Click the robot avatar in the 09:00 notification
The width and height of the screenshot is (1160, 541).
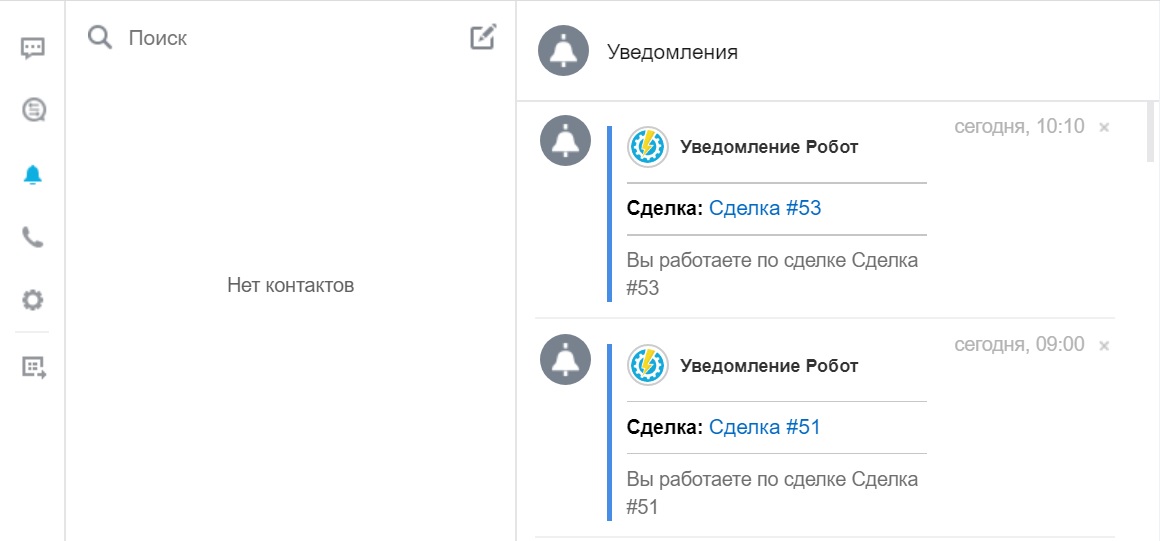click(x=647, y=365)
